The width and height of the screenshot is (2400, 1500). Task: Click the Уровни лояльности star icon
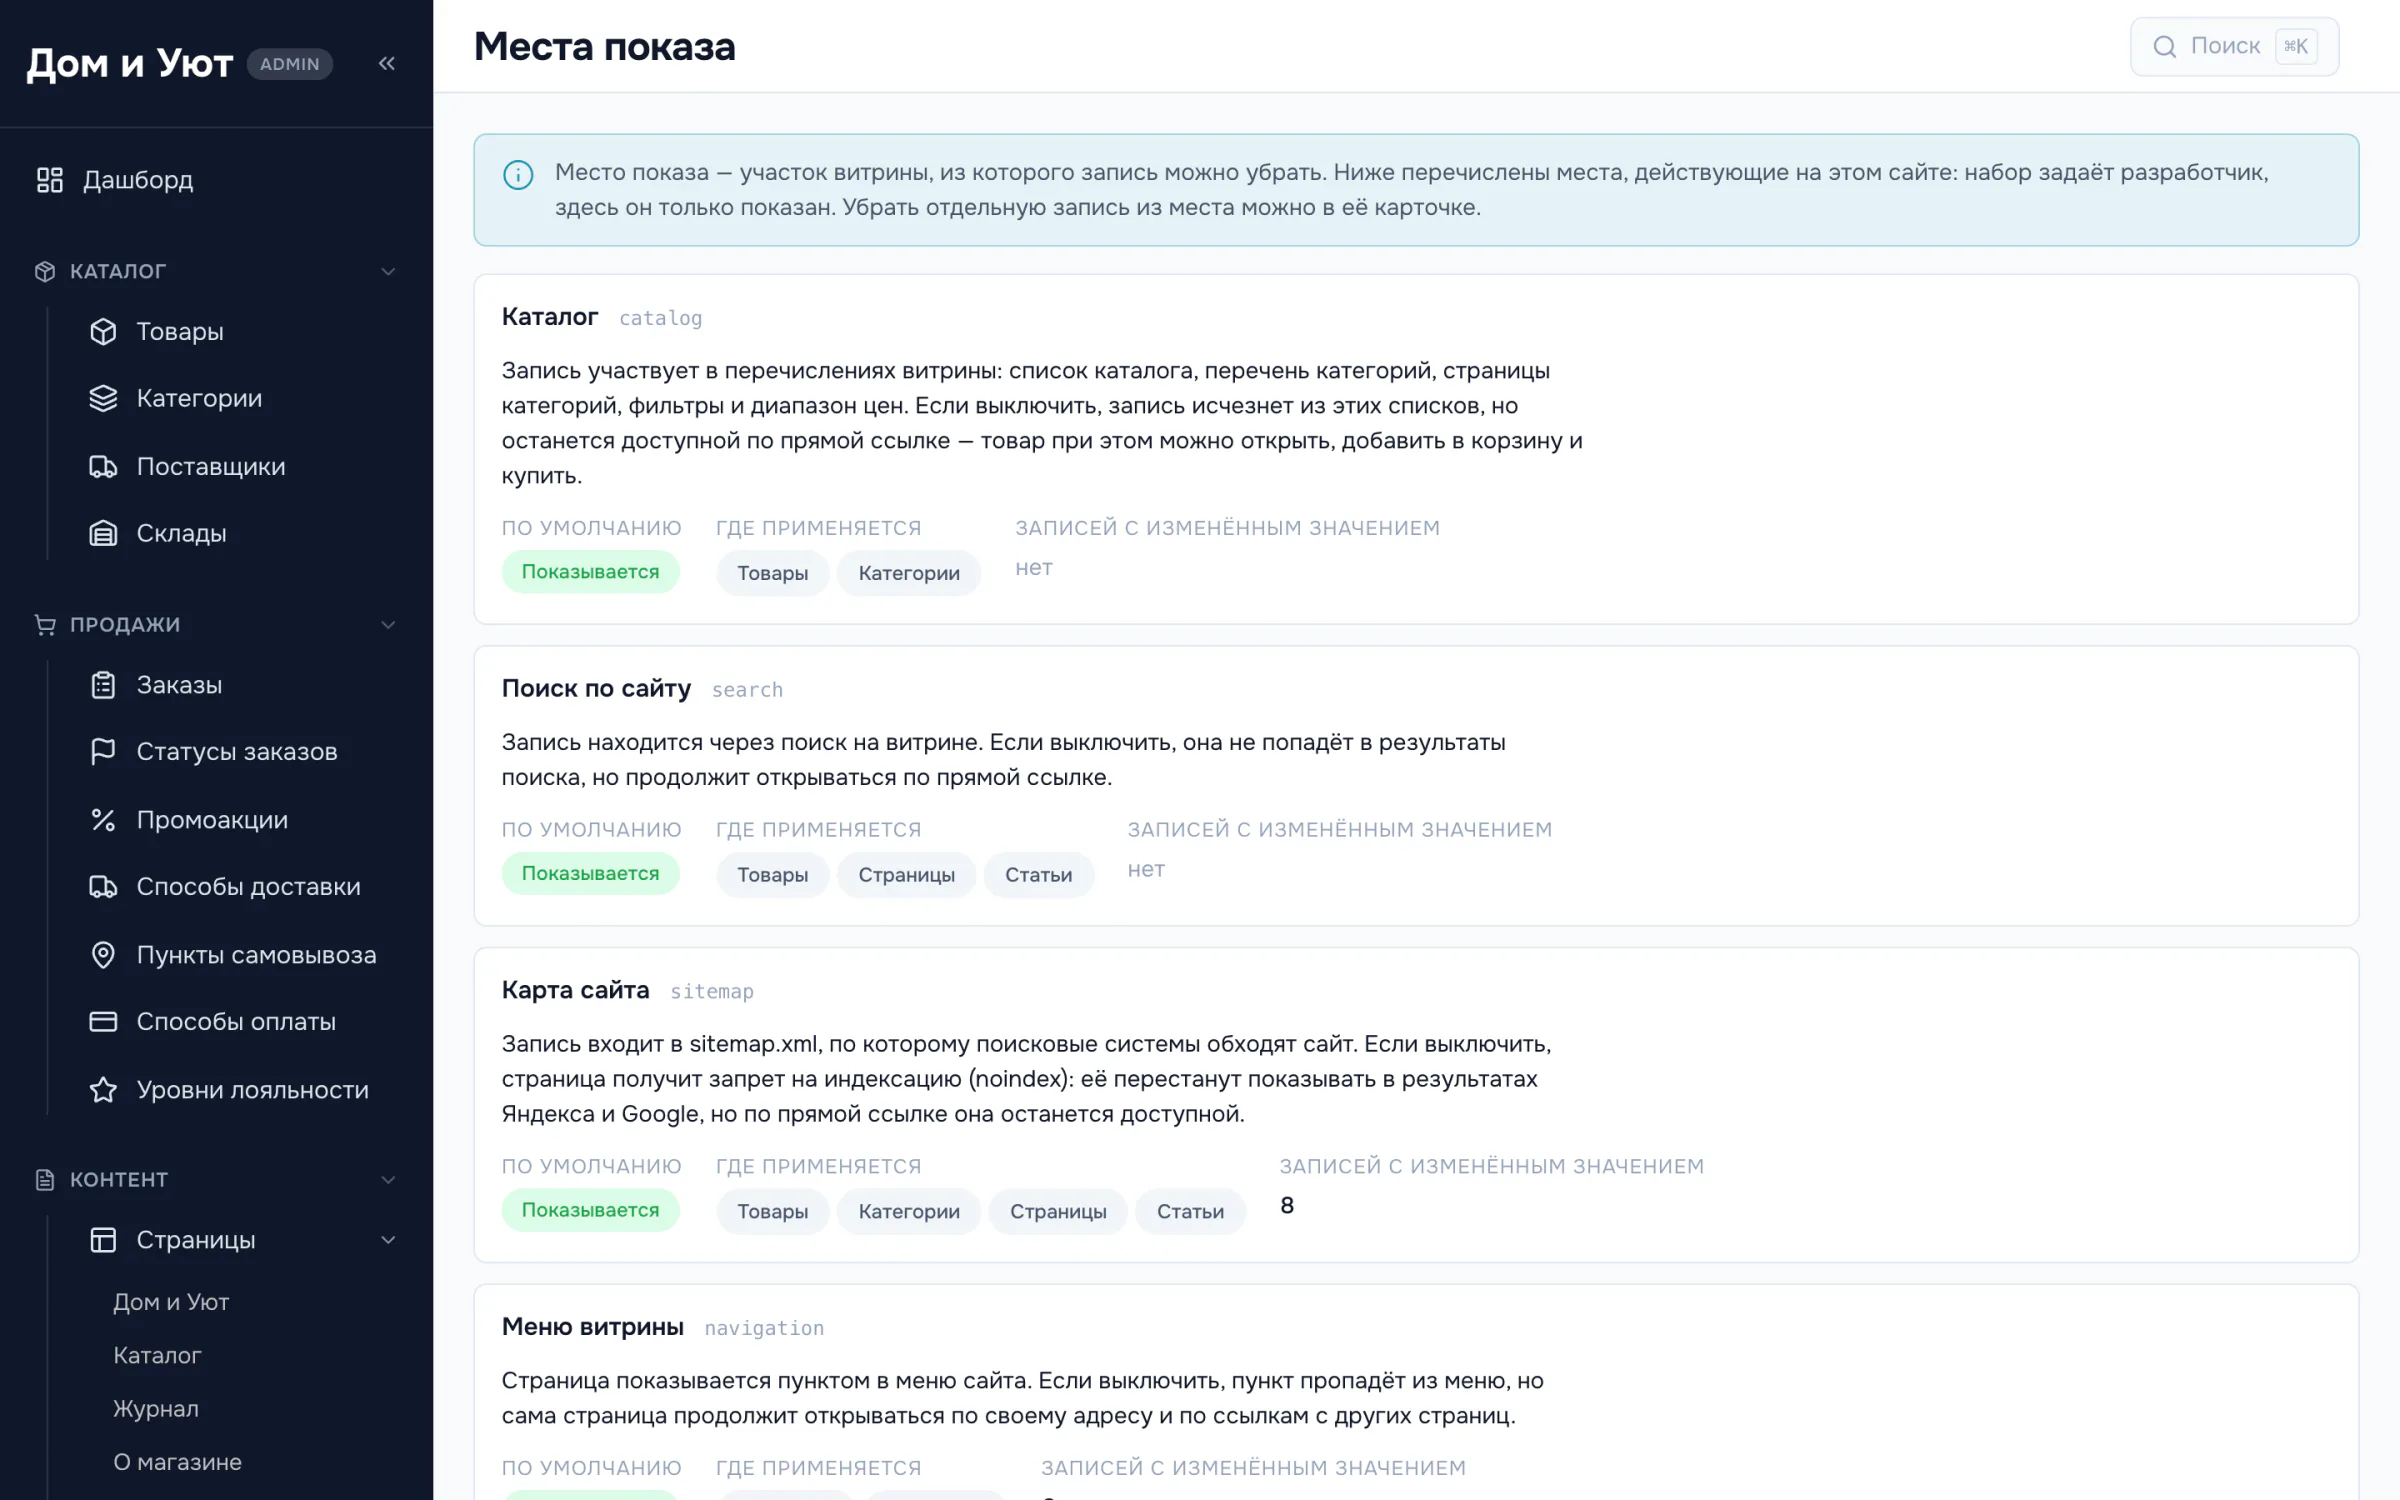pos(103,1090)
